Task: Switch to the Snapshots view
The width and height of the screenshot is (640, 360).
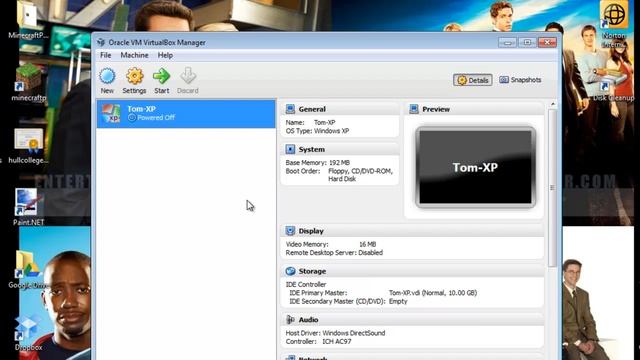Action: (x=520, y=80)
